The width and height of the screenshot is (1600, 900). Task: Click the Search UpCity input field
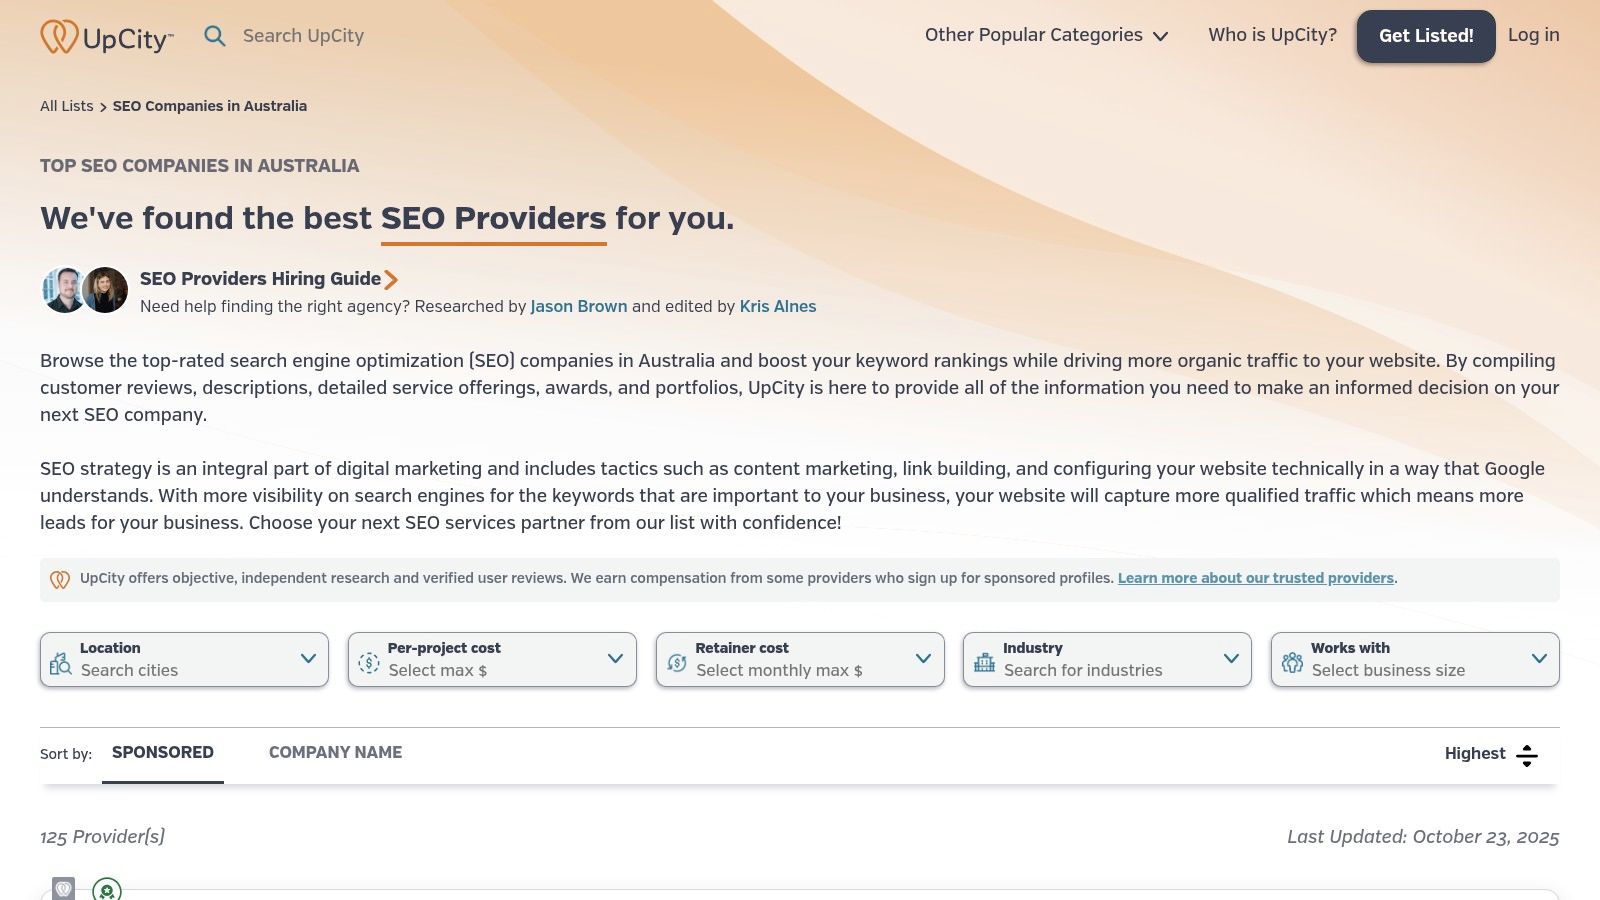point(303,36)
